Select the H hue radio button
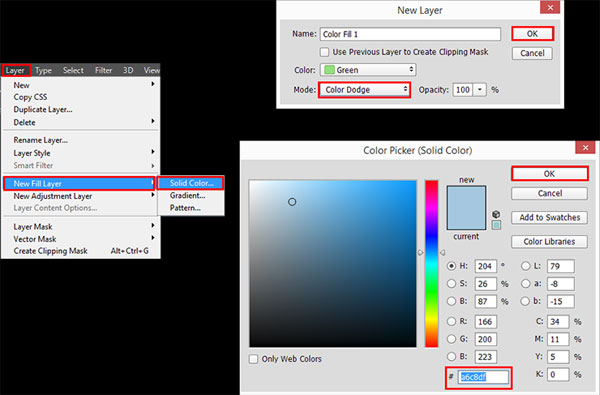The width and height of the screenshot is (600, 395). pyautogui.click(x=452, y=266)
